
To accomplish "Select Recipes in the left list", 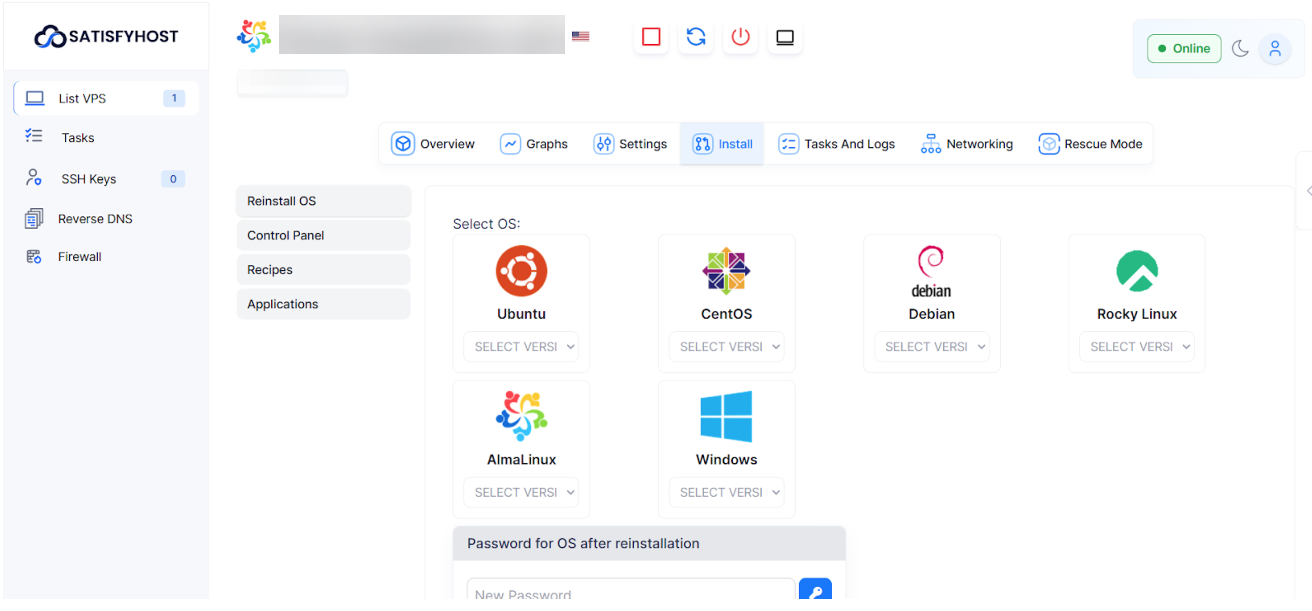I will 324,270.
